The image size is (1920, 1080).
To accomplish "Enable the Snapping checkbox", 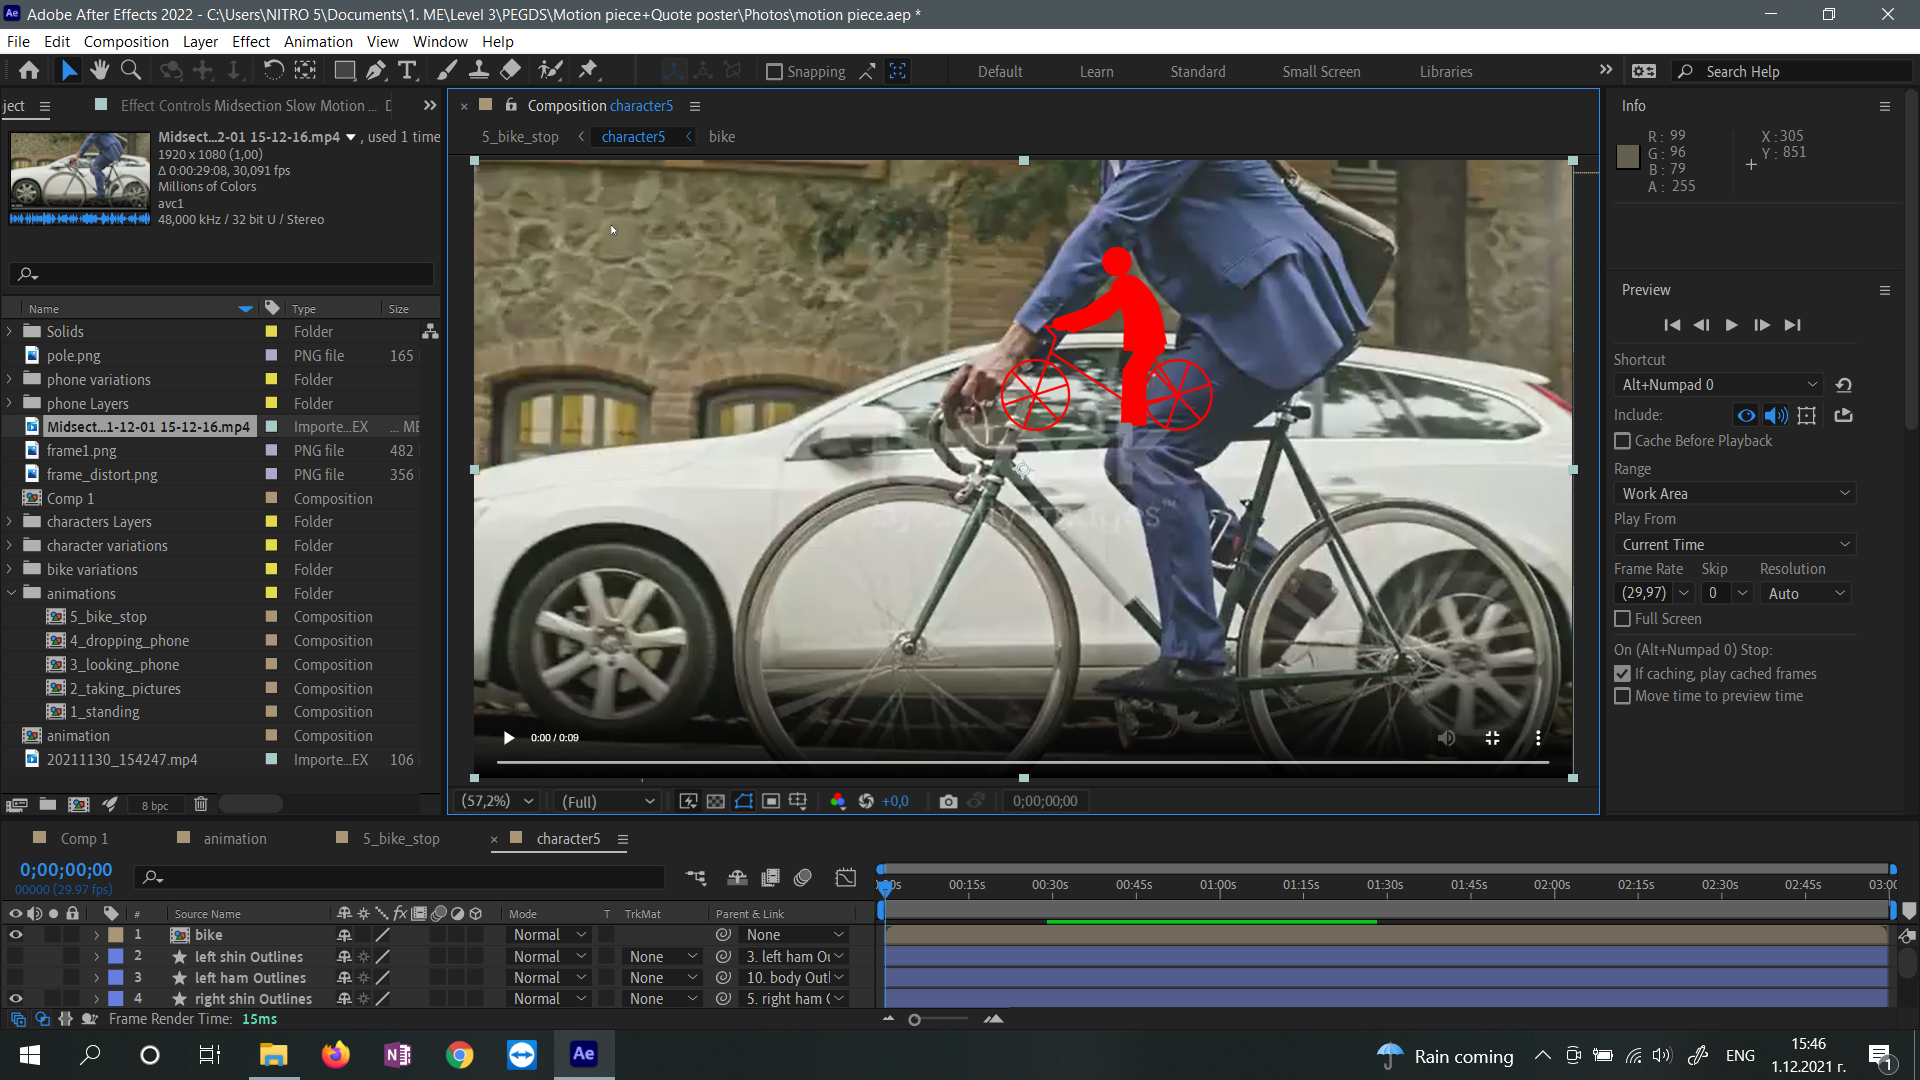I will (774, 72).
